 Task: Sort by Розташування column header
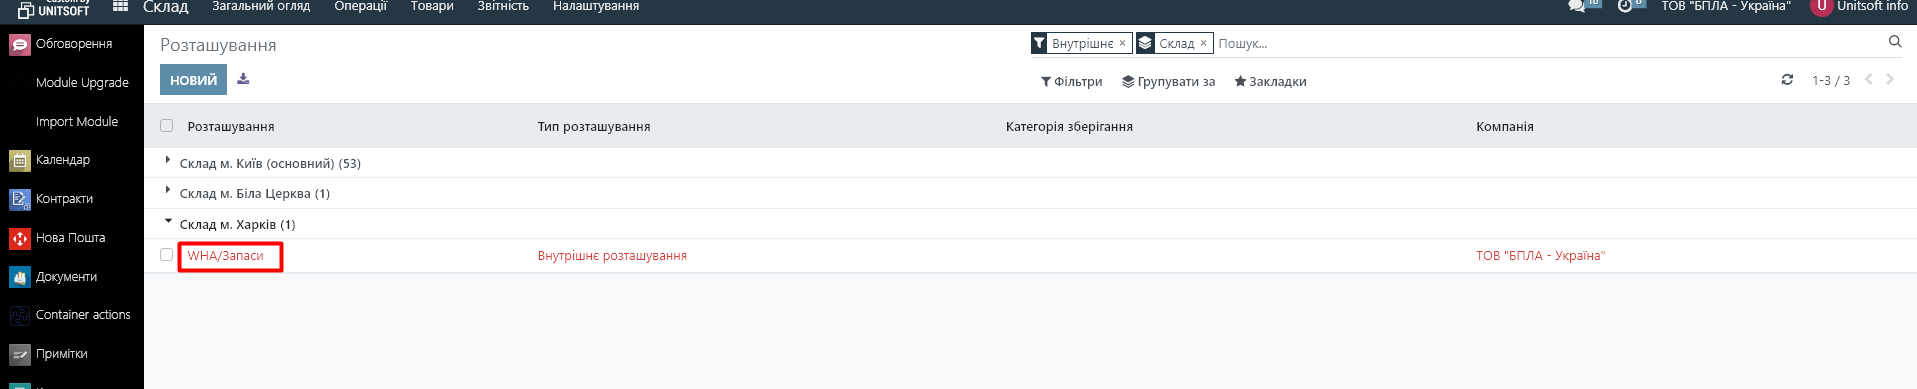[x=231, y=127]
